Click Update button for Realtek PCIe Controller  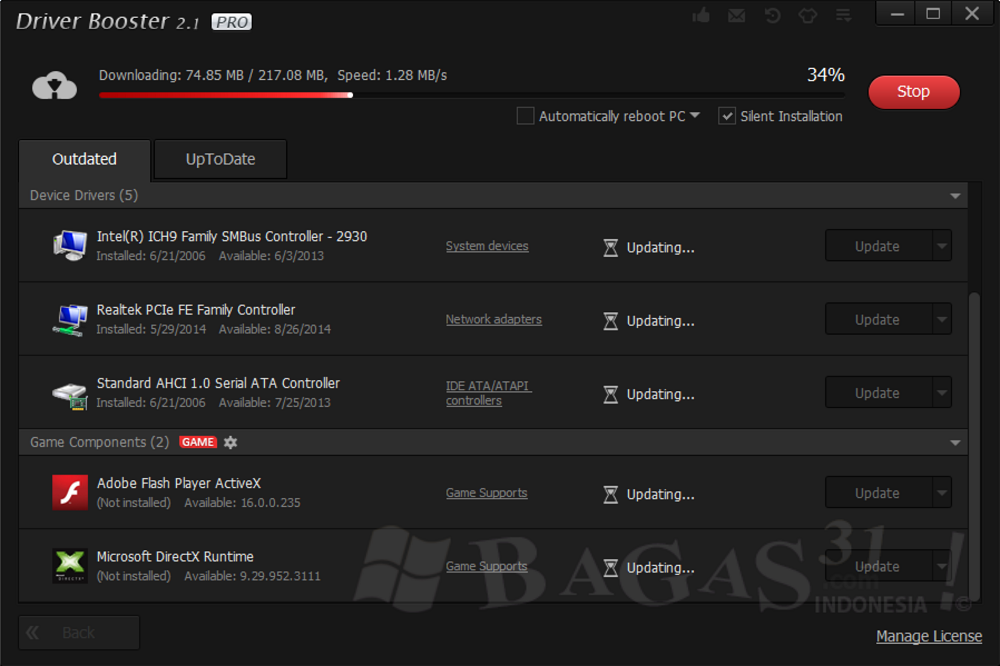879,319
